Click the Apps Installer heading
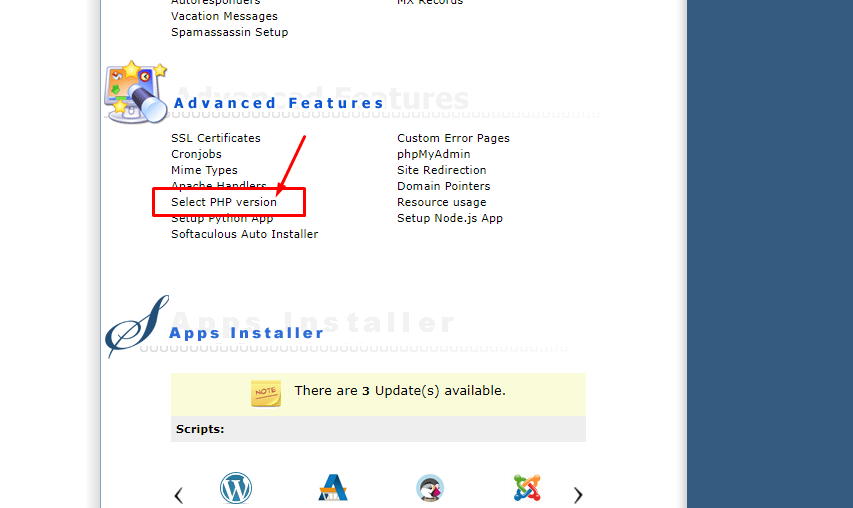This screenshot has width=853, height=508. pyautogui.click(x=246, y=333)
